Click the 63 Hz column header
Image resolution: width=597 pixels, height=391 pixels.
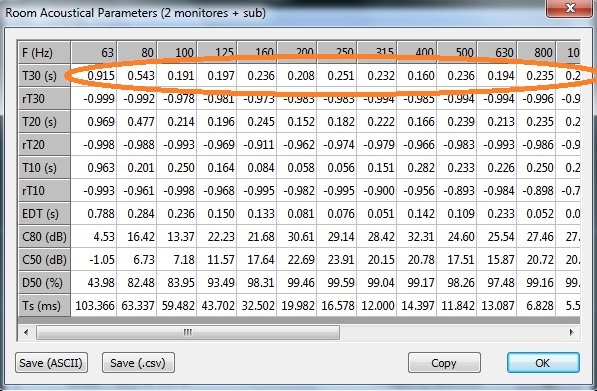94,53
